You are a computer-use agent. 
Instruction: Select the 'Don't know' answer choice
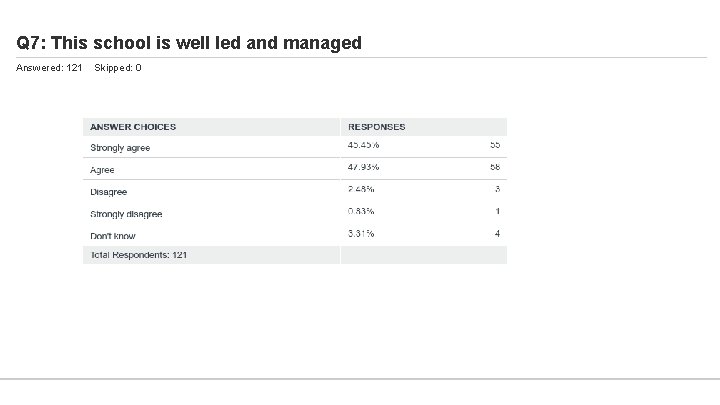pyautogui.click(x=112, y=235)
